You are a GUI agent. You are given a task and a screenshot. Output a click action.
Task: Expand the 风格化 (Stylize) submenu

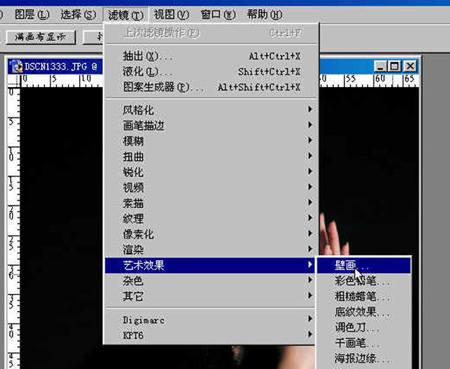pyautogui.click(x=211, y=110)
